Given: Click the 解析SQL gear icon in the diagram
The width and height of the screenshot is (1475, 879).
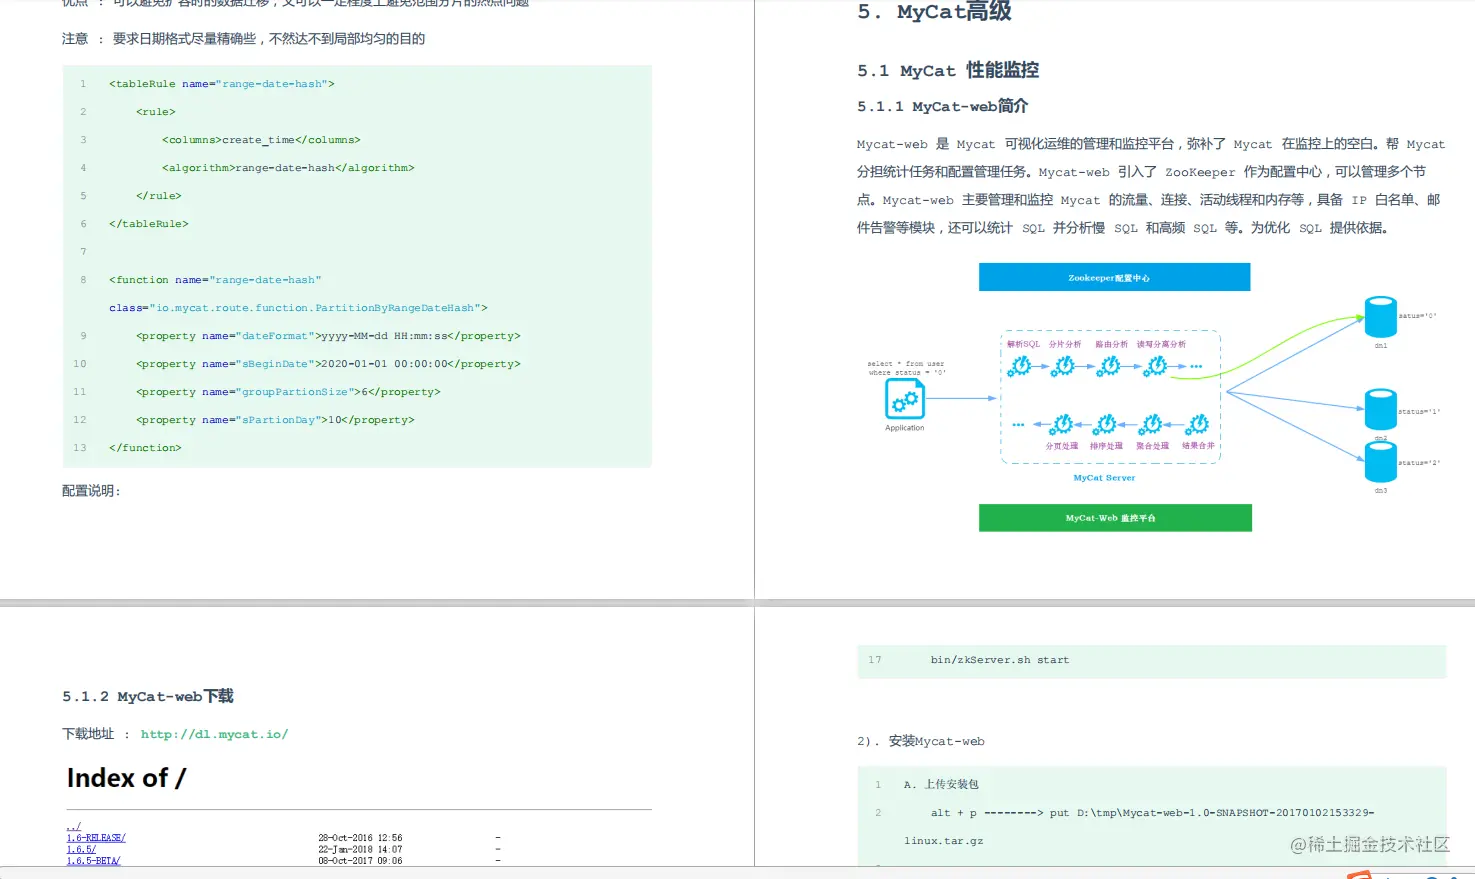Looking at the screenshot, I should point(1021,365).
